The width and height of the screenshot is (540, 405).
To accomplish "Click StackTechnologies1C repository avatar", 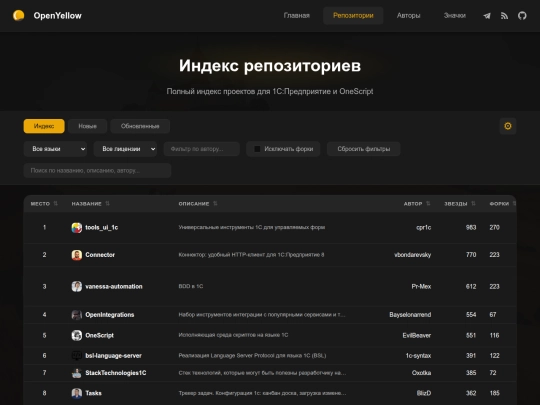I will pos(76,373).
